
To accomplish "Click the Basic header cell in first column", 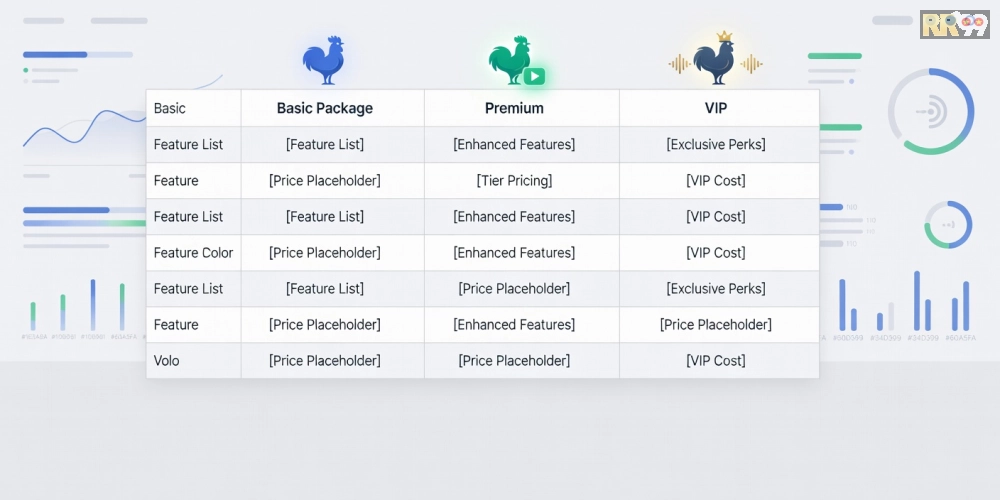I will click(x=170, y=108).
